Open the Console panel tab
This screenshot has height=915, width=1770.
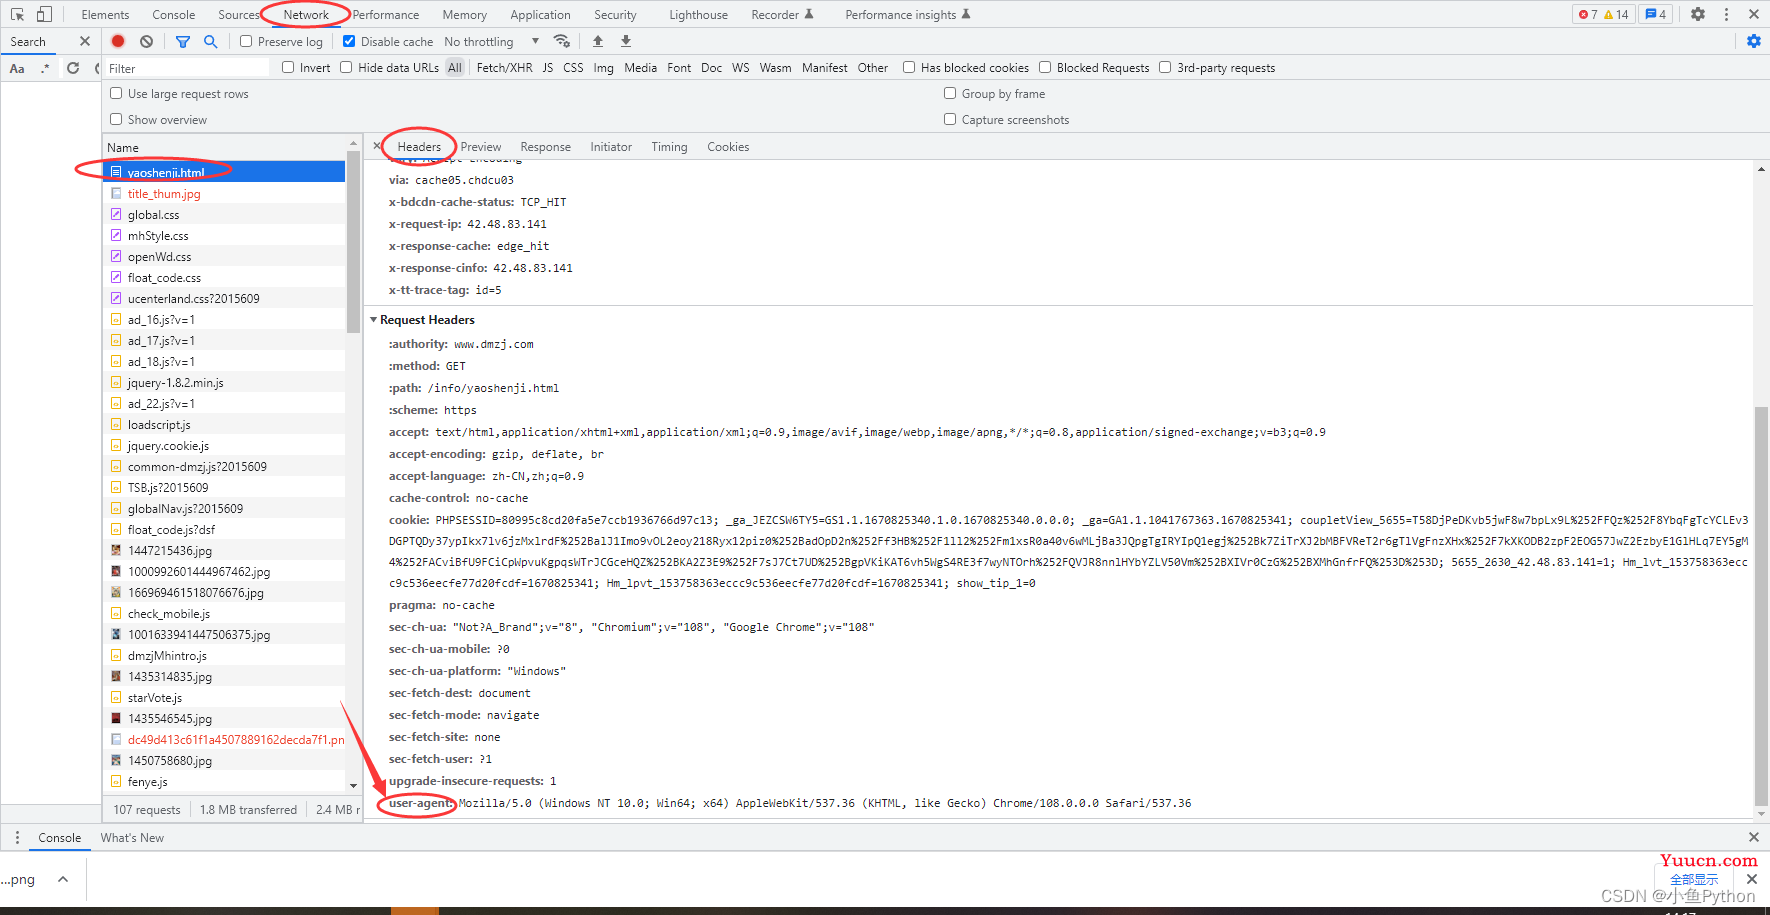click(x=174, y=14)
